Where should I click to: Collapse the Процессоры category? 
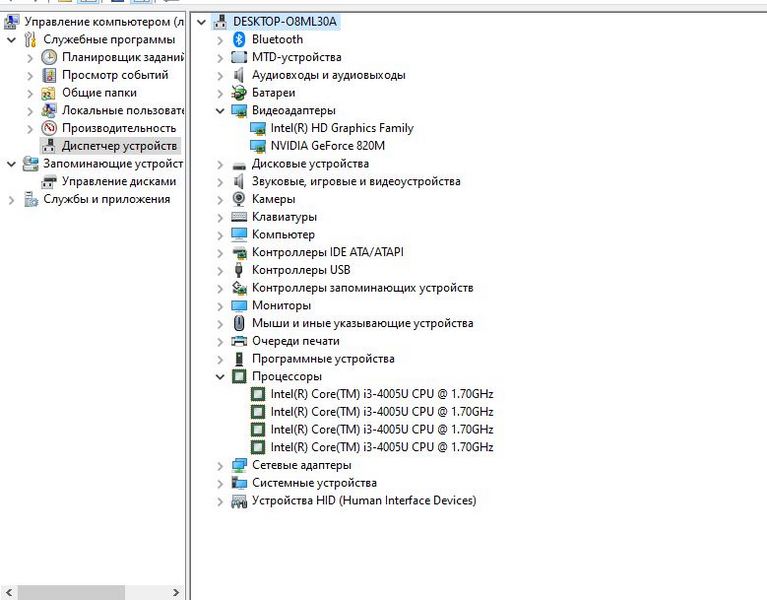point(221,377)
